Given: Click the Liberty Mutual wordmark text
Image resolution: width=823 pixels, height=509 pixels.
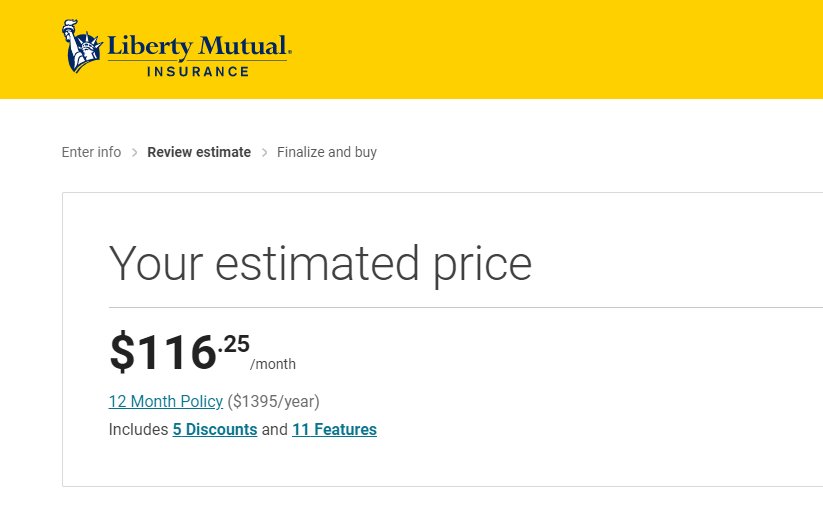Looking at the screenshot, I should (x=199, y=46).
